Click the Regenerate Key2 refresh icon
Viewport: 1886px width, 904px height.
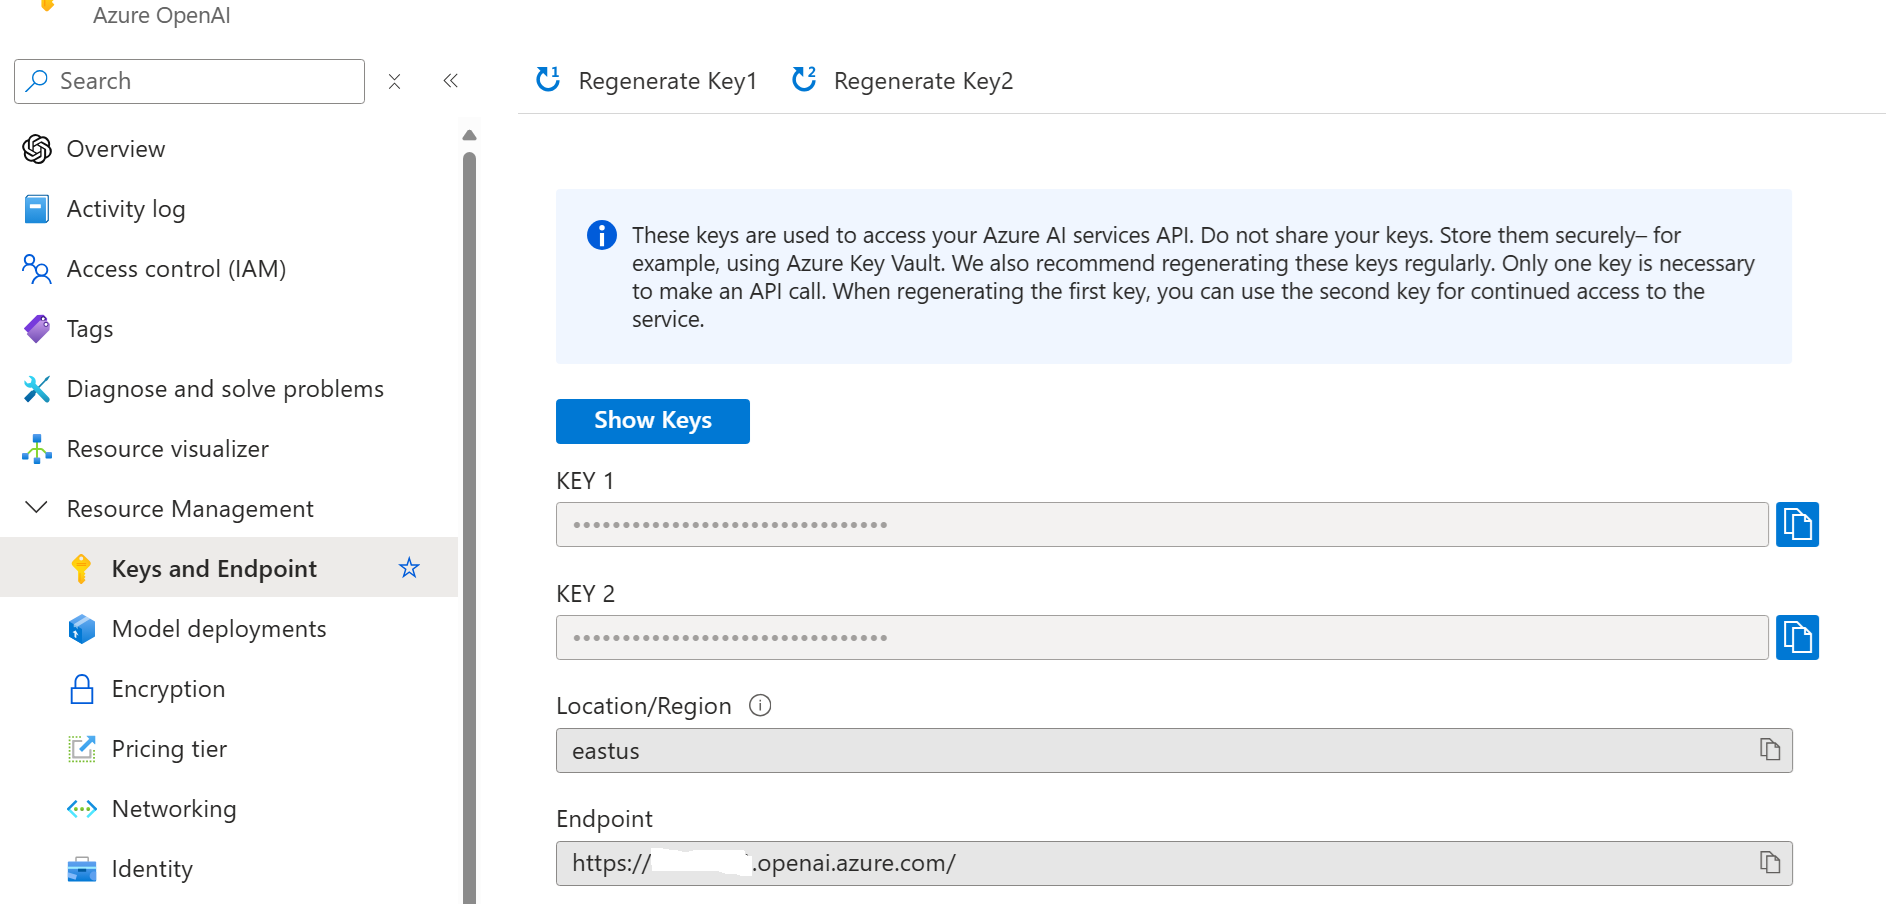point(804,79)
